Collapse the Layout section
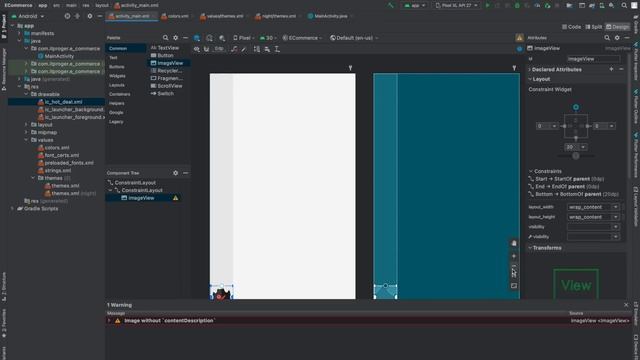Image resolution: width=640 pixels, height=360 pixels. point(530,79)
